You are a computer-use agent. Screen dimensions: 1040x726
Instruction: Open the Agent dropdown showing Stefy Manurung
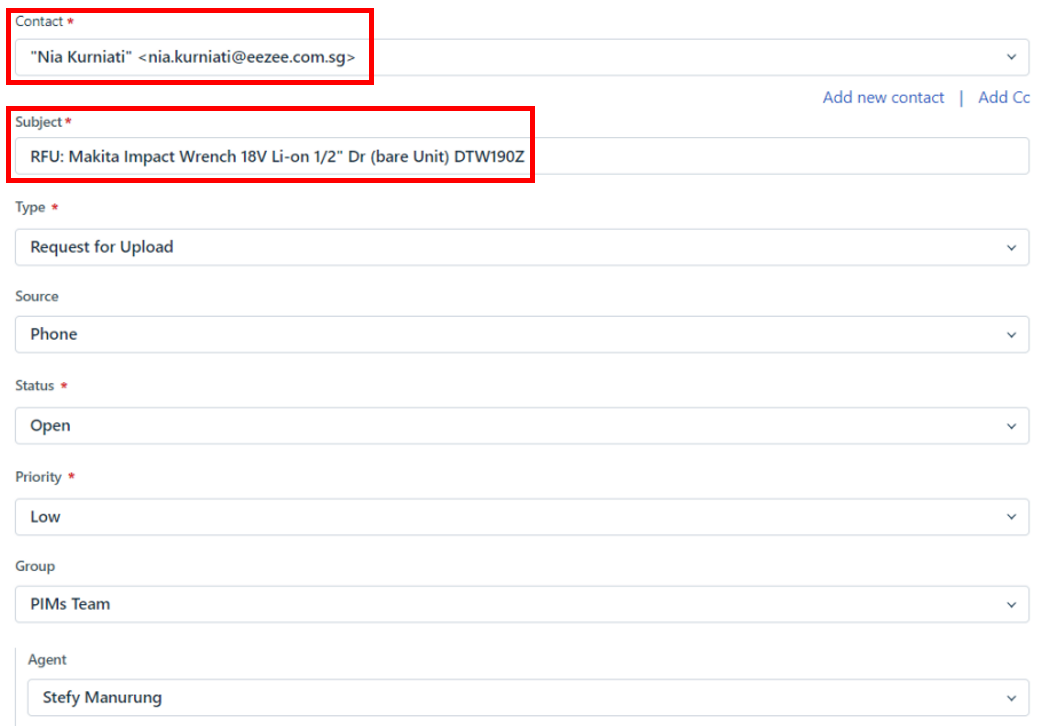click(528, 697)
